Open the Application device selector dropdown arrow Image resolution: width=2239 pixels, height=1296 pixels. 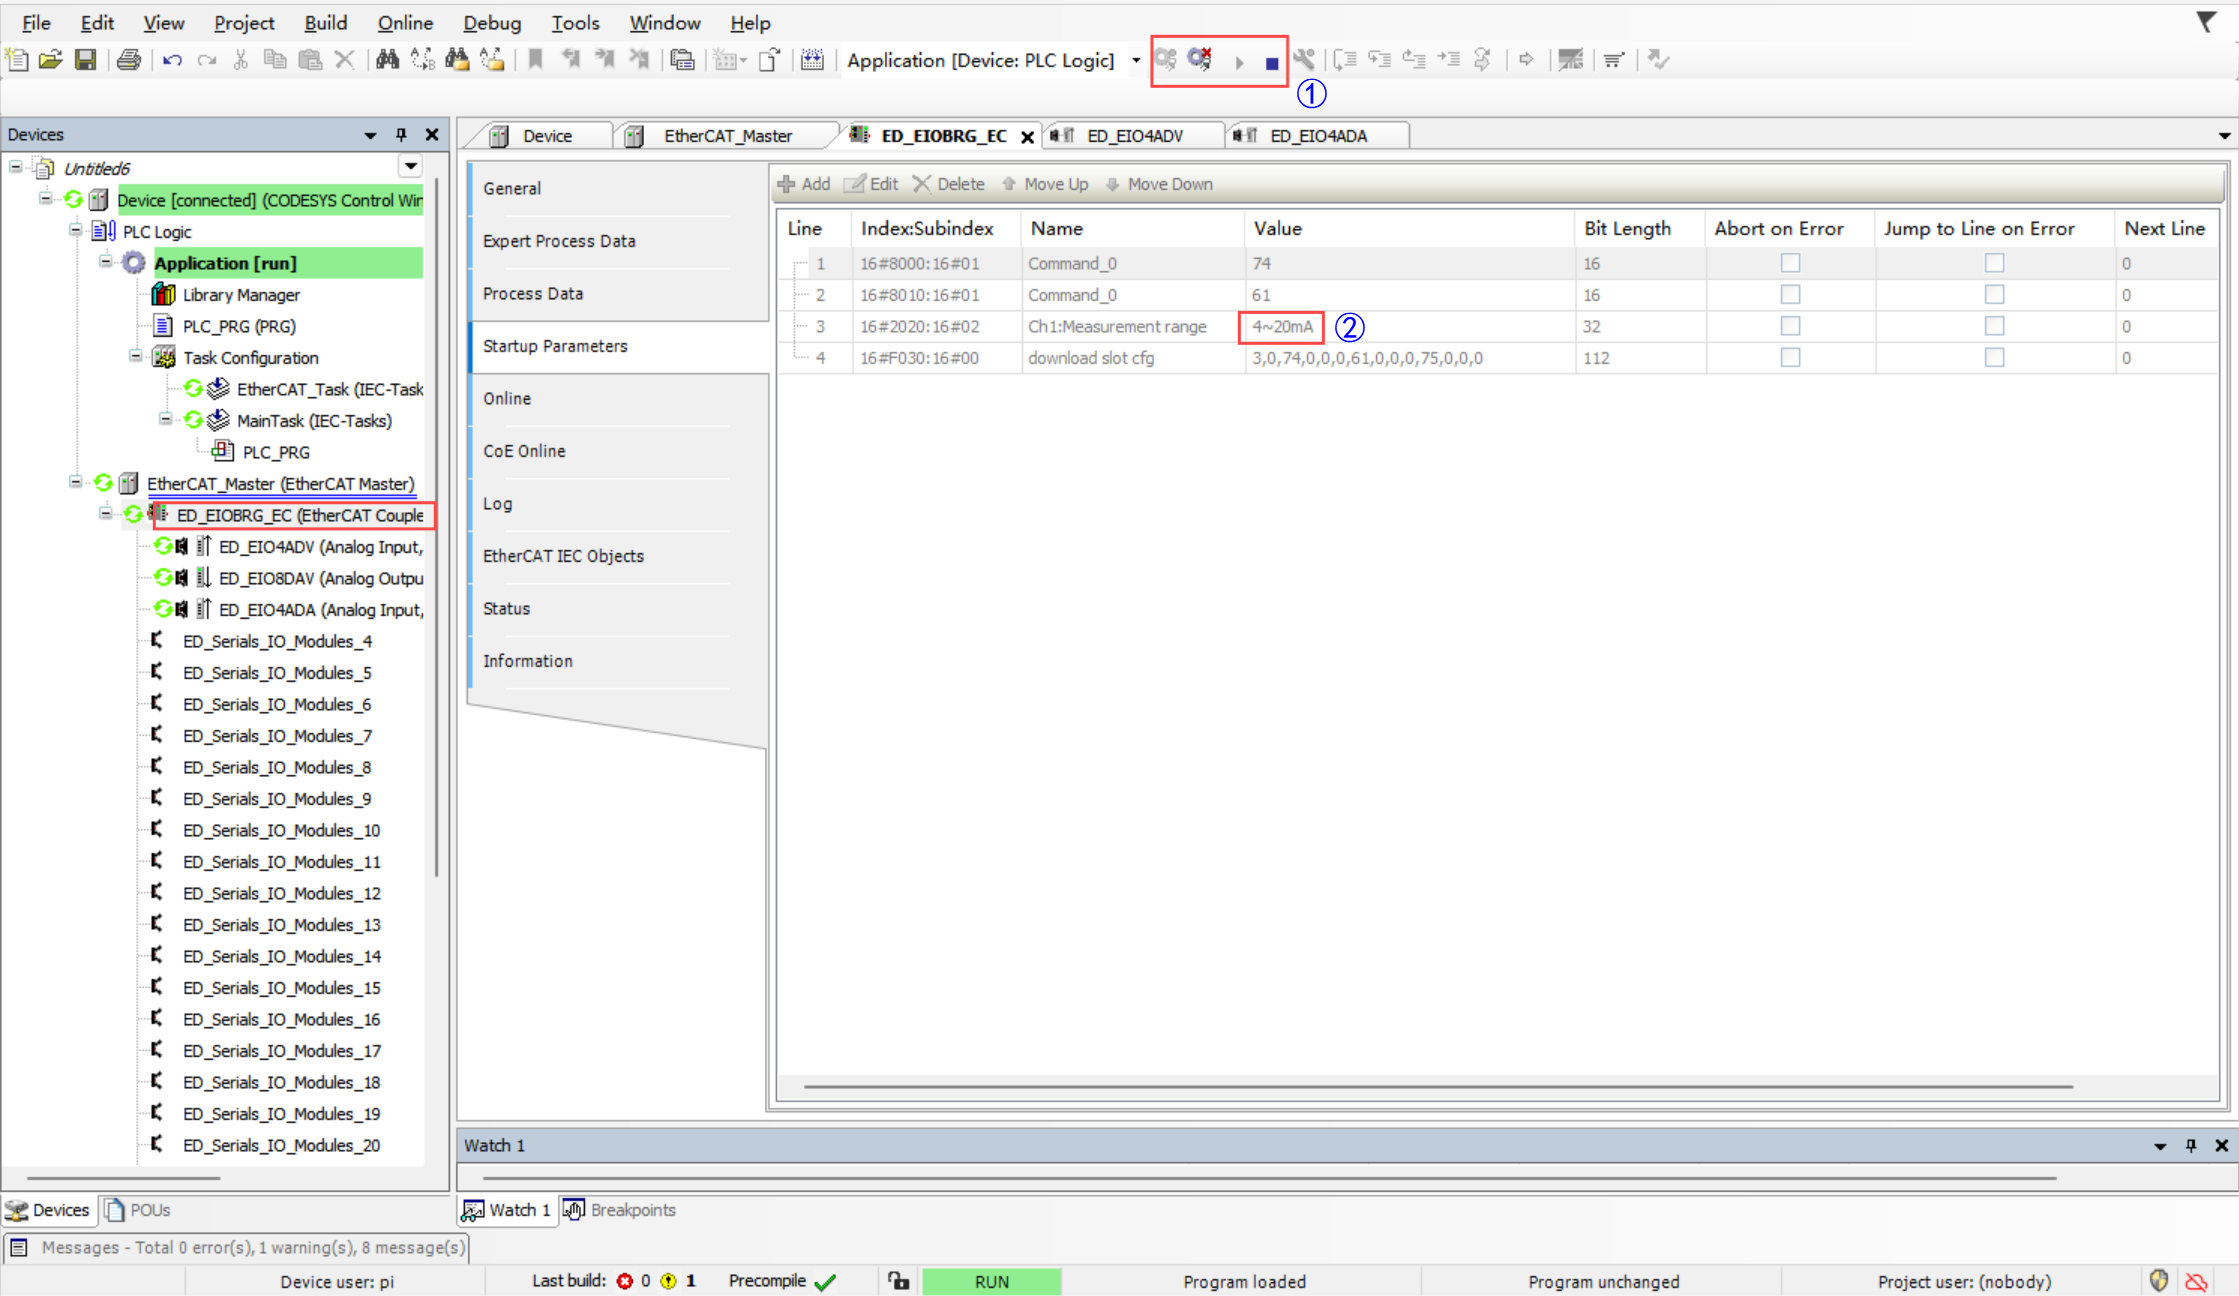(1136, 61)
